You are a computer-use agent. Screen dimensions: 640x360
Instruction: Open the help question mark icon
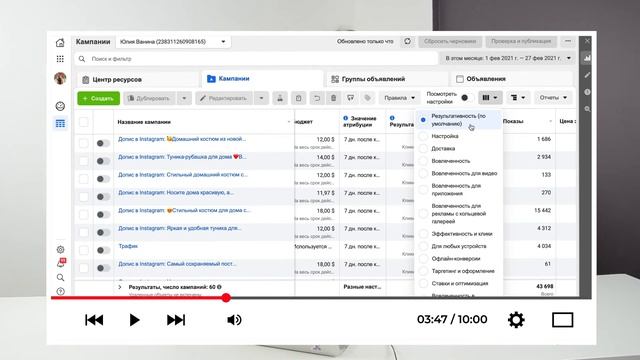(x=60, y=291)
